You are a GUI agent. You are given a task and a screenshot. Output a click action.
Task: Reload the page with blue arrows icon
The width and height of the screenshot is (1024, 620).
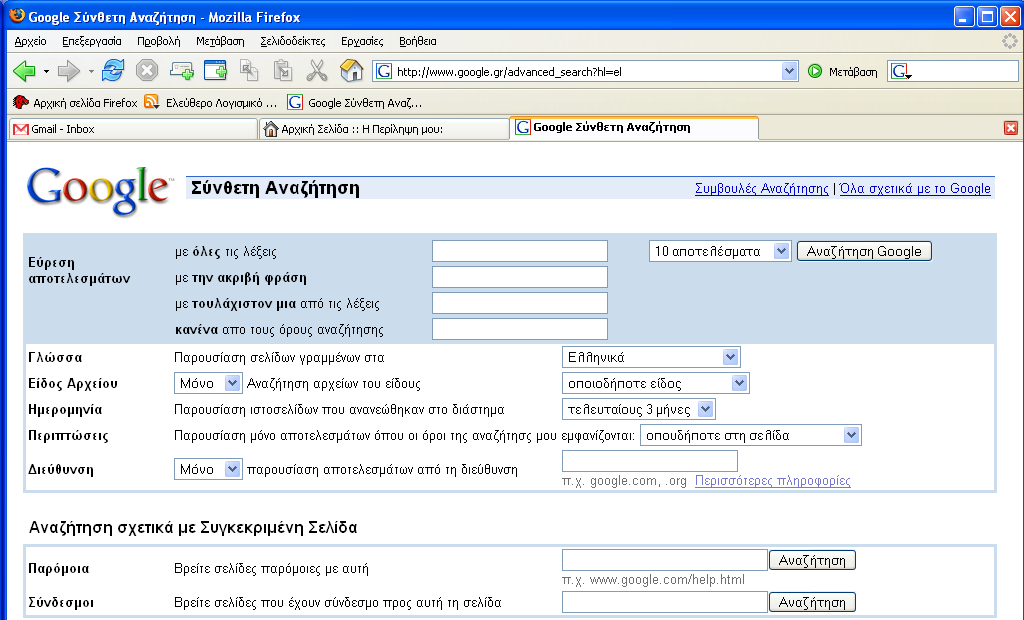coord(113,71)
